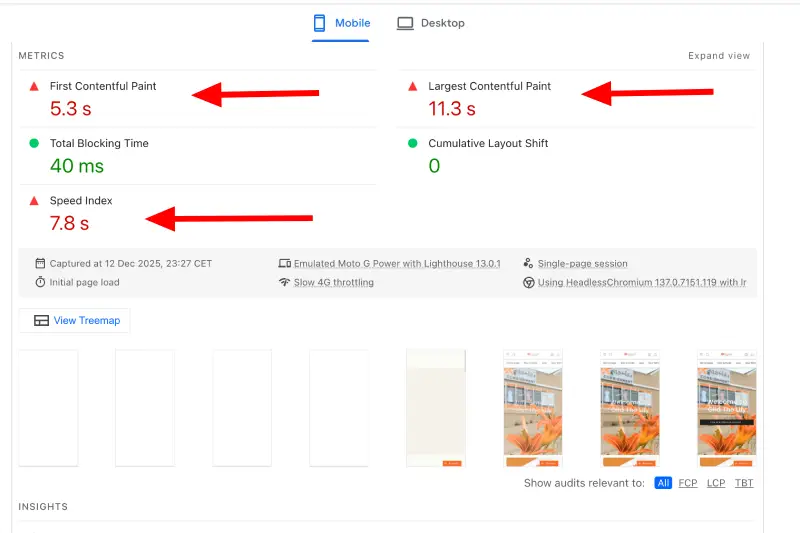The width and height of the screenshot is (800, 533).
Task: Click the View Treemap button
Action: click(x=75, y=321)
